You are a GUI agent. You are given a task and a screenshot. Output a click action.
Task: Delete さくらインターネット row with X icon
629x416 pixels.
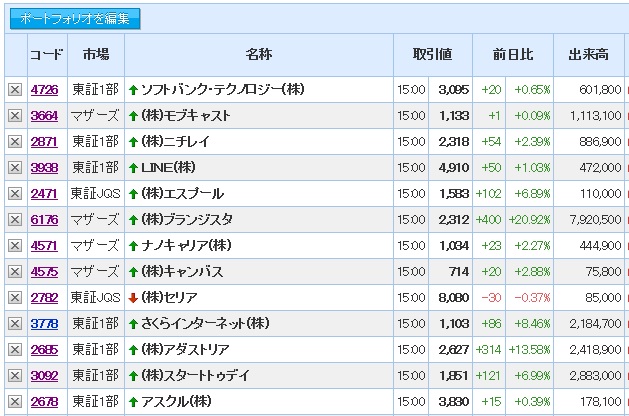pos(15,324)
